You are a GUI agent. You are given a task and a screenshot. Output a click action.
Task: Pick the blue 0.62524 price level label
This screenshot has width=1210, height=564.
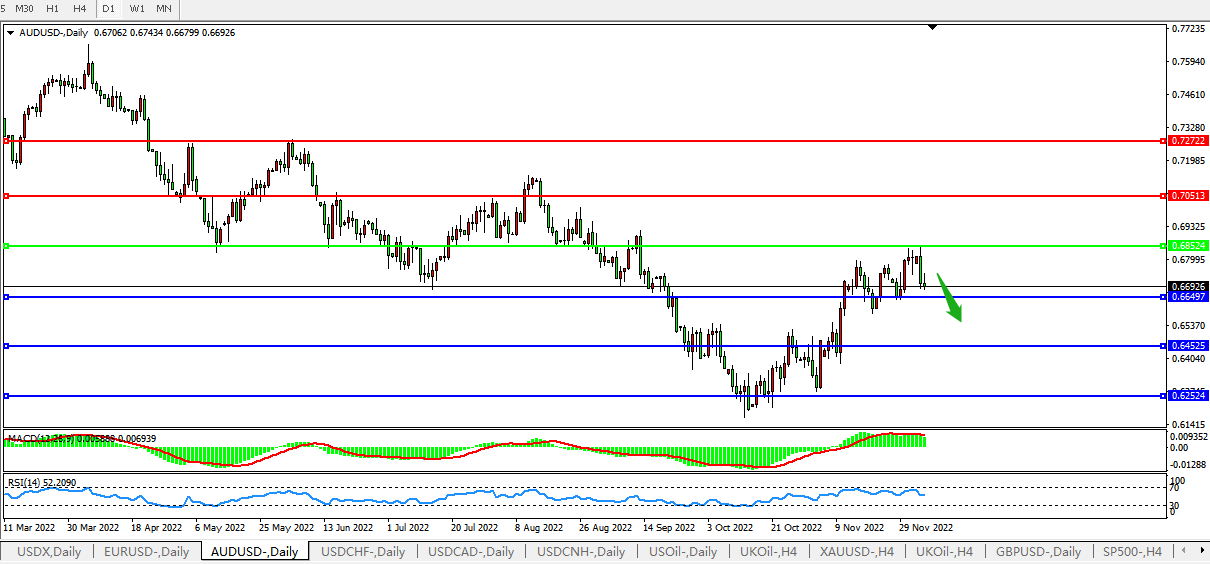(1188, 396)
